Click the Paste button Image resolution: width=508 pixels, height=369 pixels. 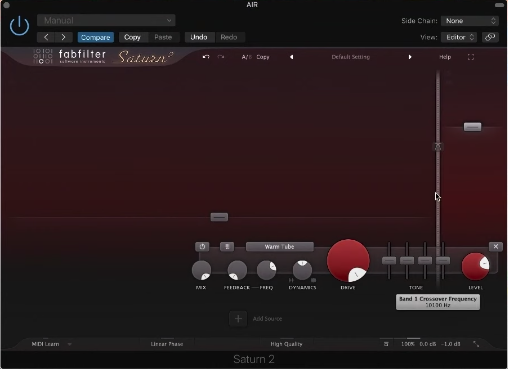pyautogui.click(x=163, y=37)
